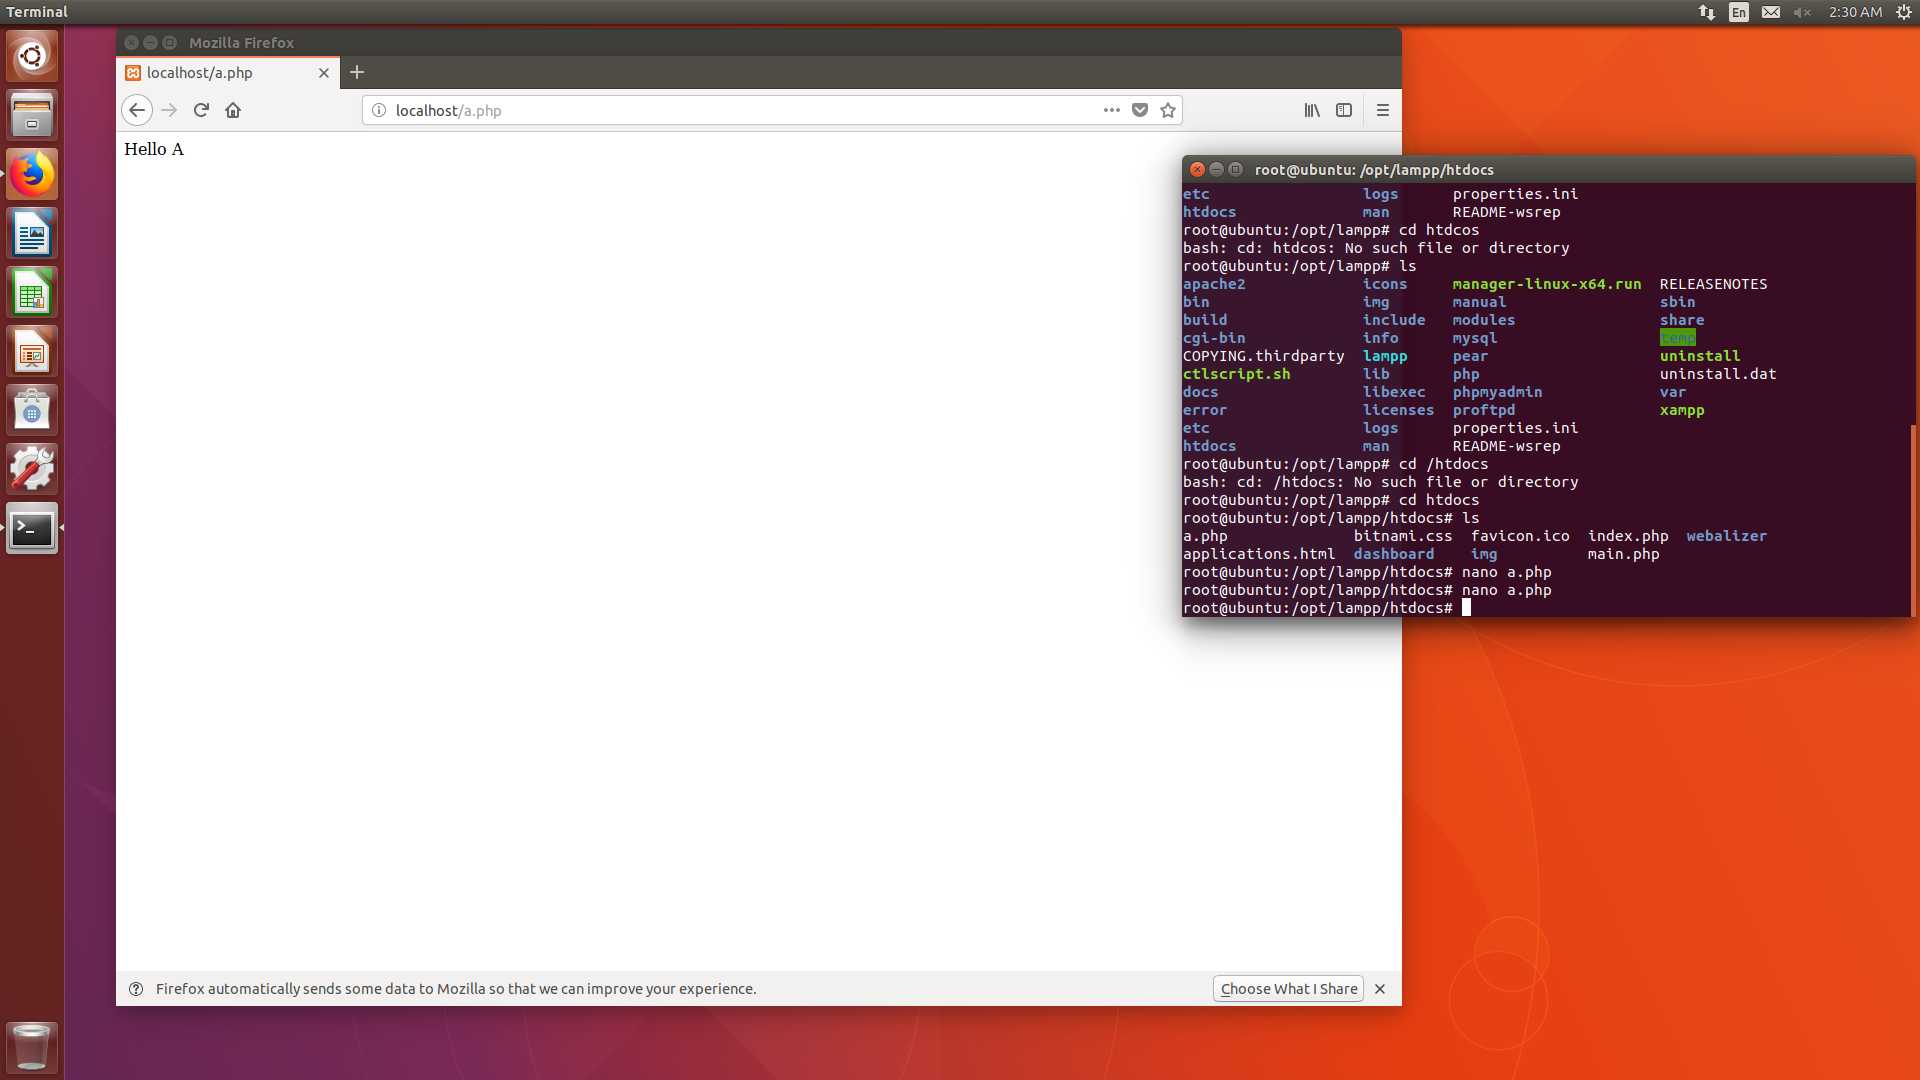Reload the localhost/a.php page
This screenshot has width=1920, height=1080.
[x=201, y=110]
